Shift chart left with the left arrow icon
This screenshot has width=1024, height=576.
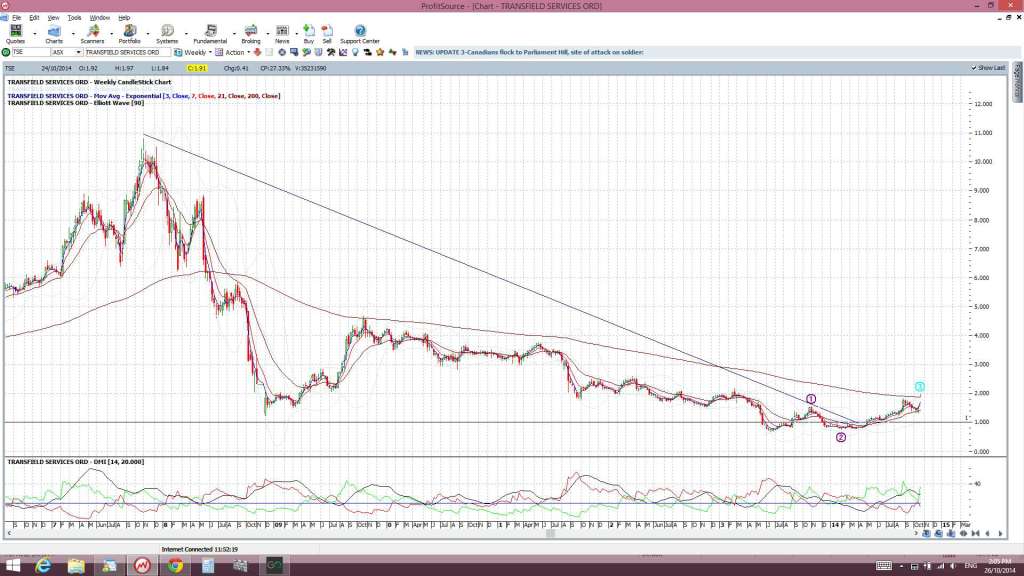coord(987,534)
